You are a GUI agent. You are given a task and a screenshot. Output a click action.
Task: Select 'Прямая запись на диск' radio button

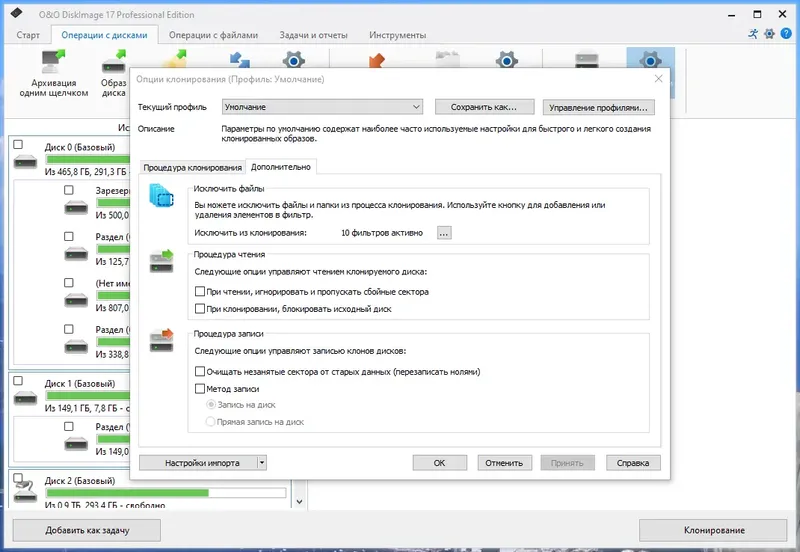pyautogui.click(x=210, y=422)
